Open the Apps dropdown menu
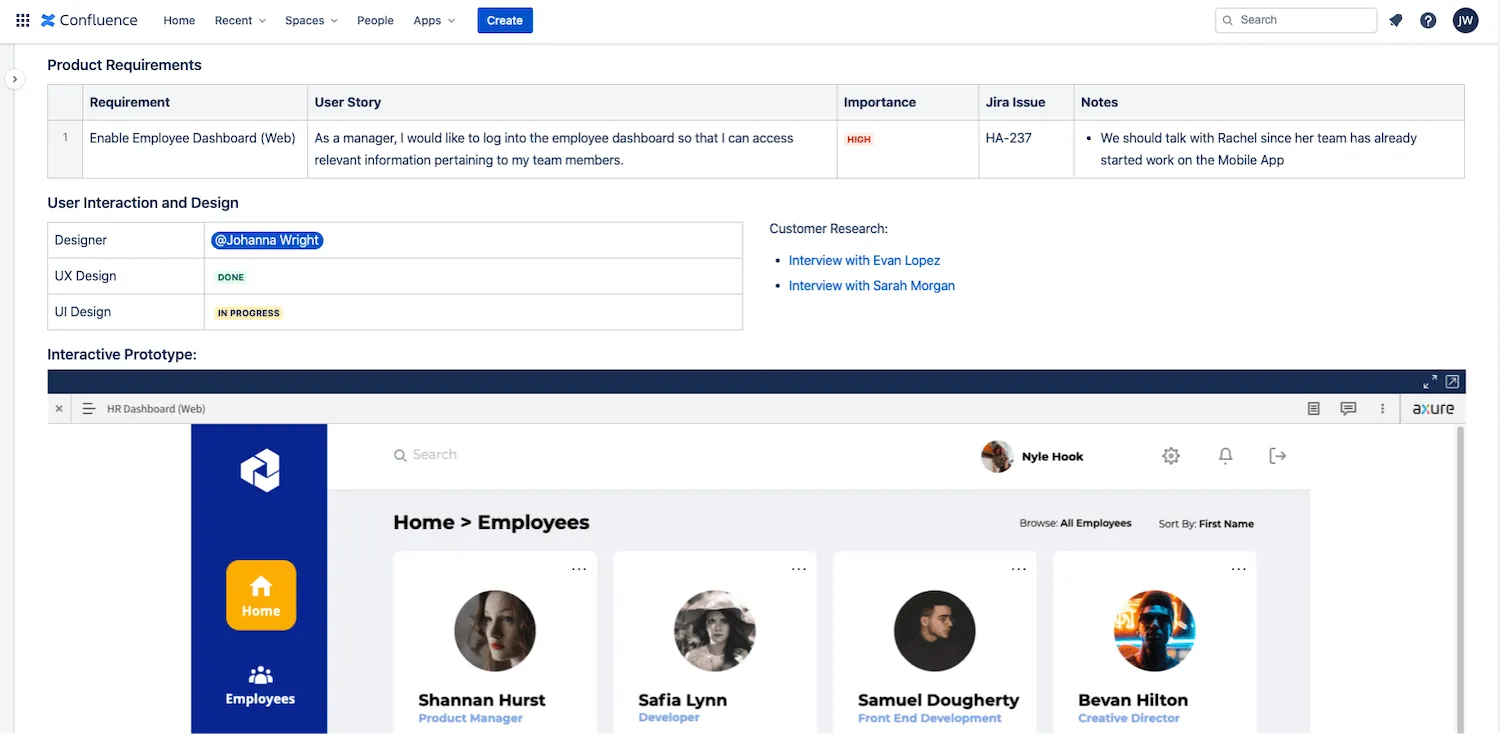Screen dimensions: 1500x734 434,20
